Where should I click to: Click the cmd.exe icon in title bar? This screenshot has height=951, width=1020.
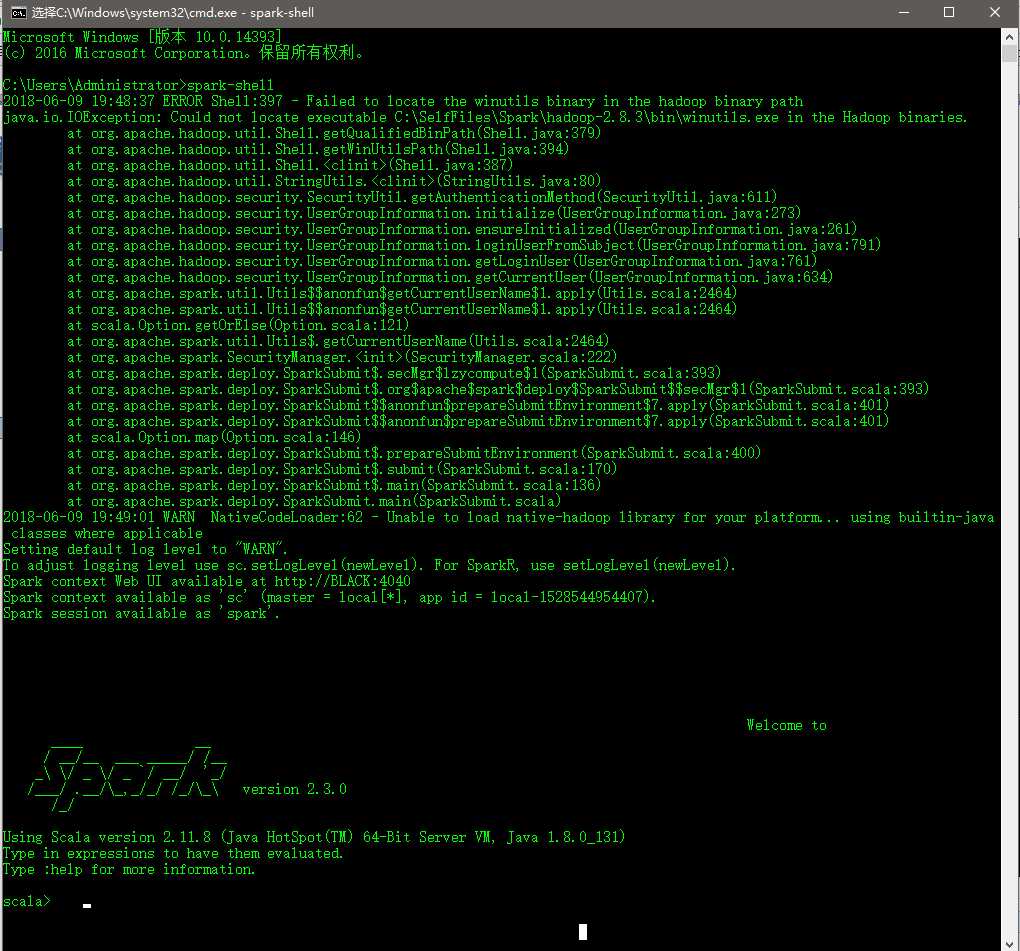coord(19,13)
